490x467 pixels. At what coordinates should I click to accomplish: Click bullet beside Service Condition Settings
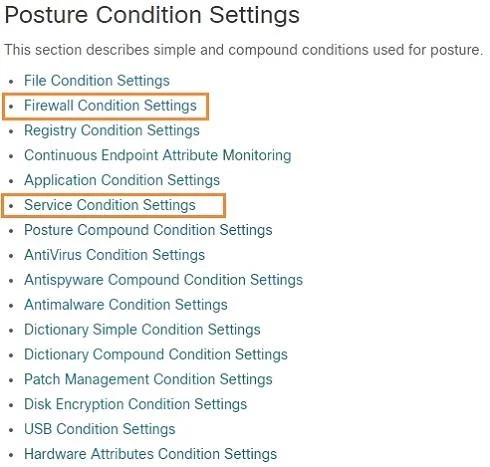click(x=12, y=206)
